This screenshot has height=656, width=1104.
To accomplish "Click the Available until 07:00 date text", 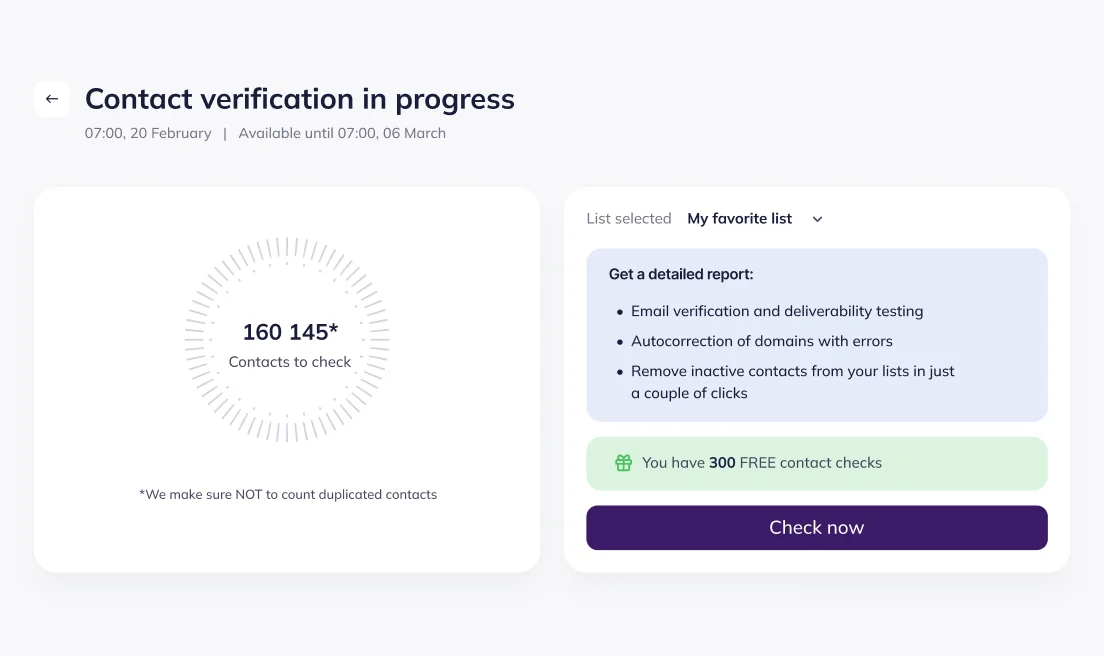I will pyautogui.click(x=344, y=132).
